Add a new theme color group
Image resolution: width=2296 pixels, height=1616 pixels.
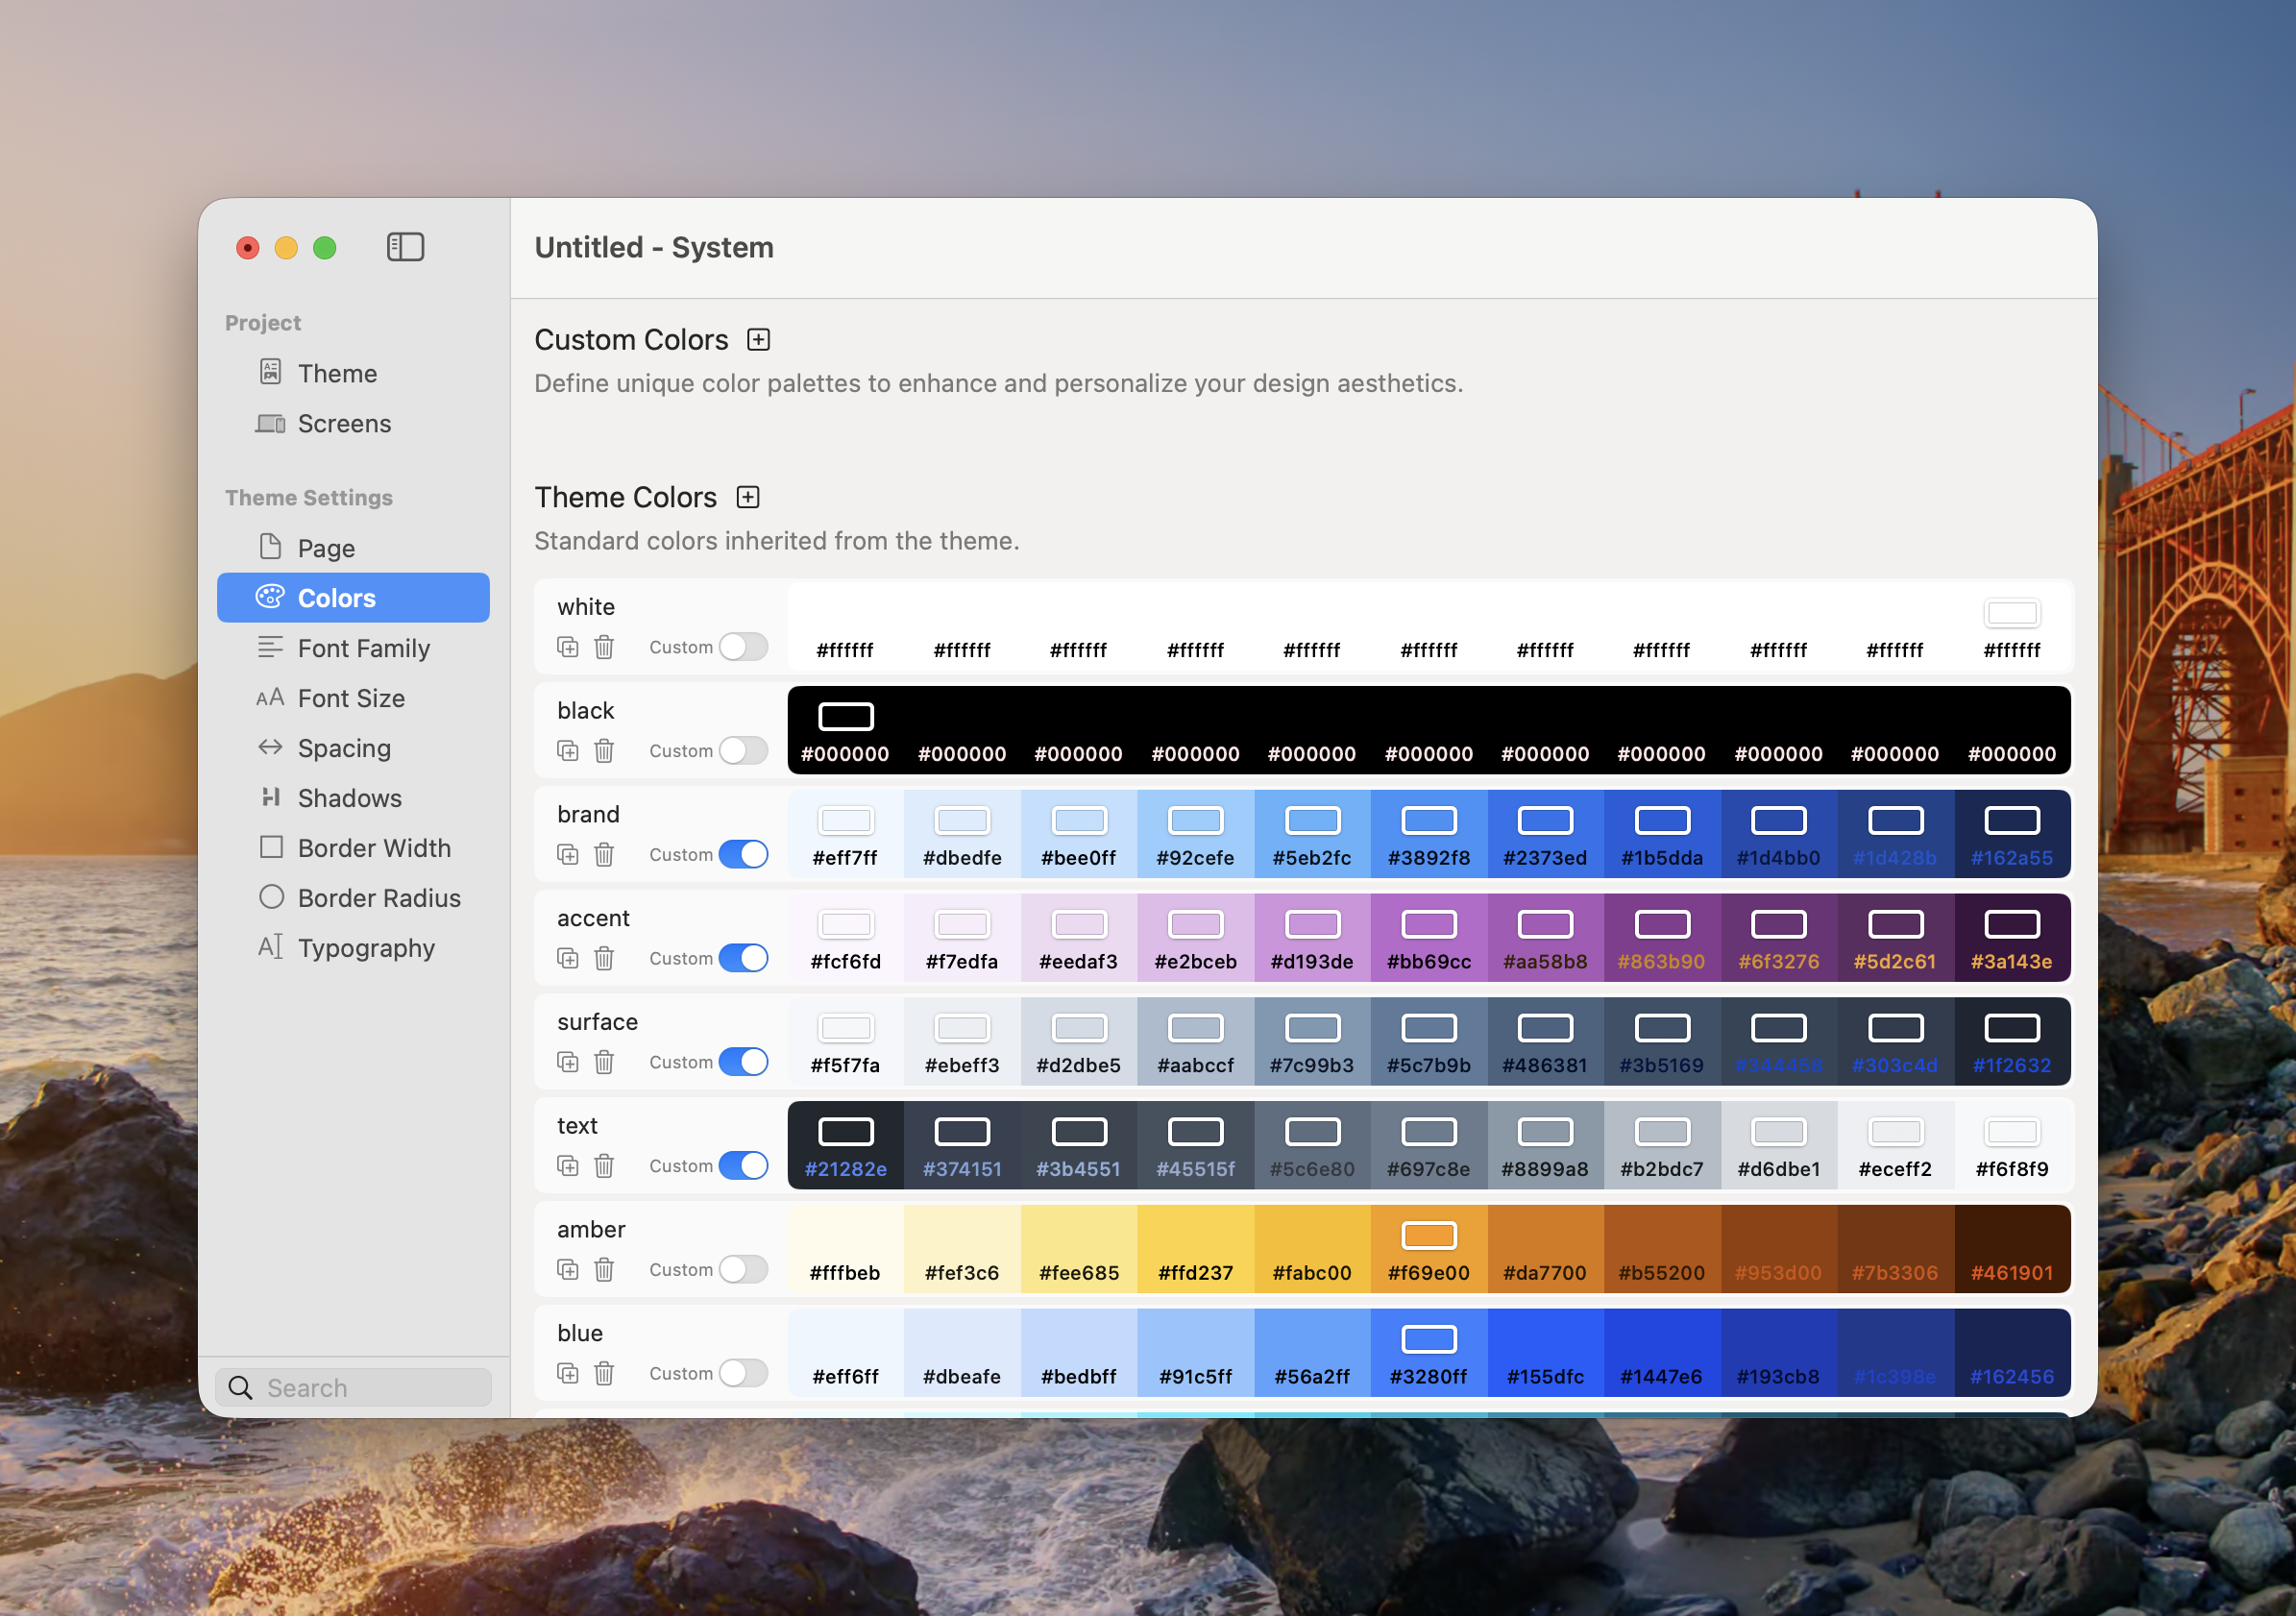748,497
